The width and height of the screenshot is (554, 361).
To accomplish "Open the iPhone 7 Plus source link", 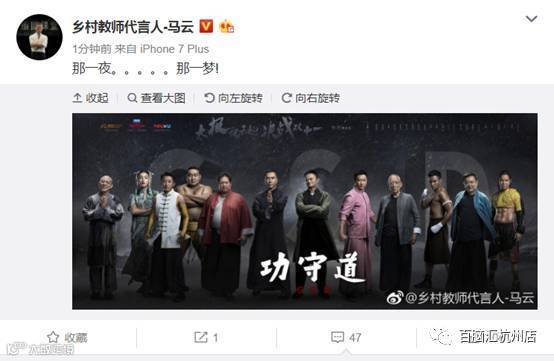I will pos(175,49).
